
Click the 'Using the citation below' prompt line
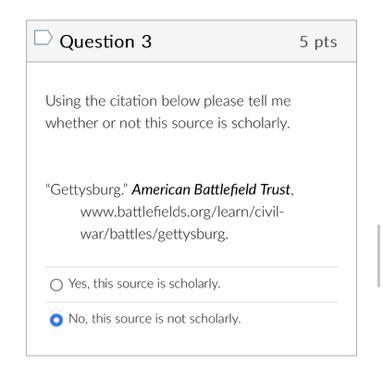click(168, 101)
